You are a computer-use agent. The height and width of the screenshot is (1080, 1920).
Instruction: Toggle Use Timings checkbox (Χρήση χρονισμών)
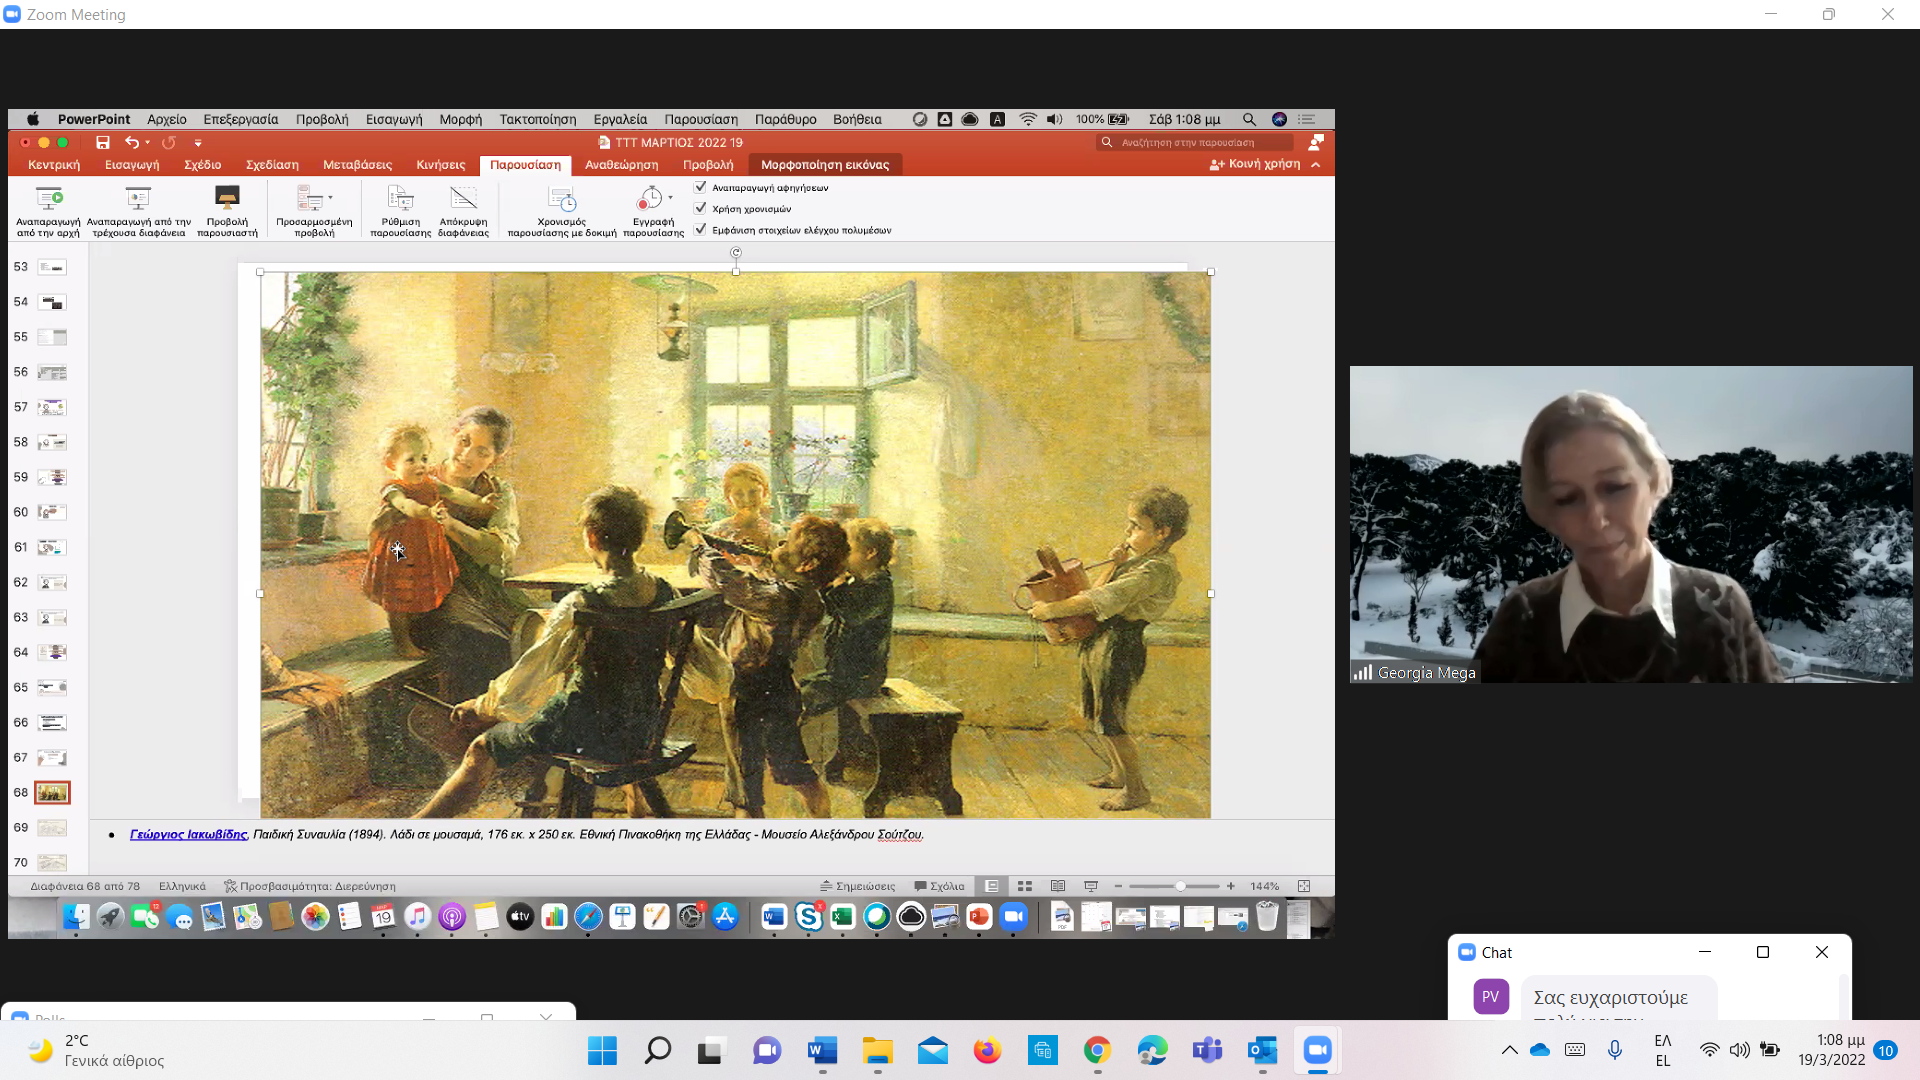click(x=701, y=208)
